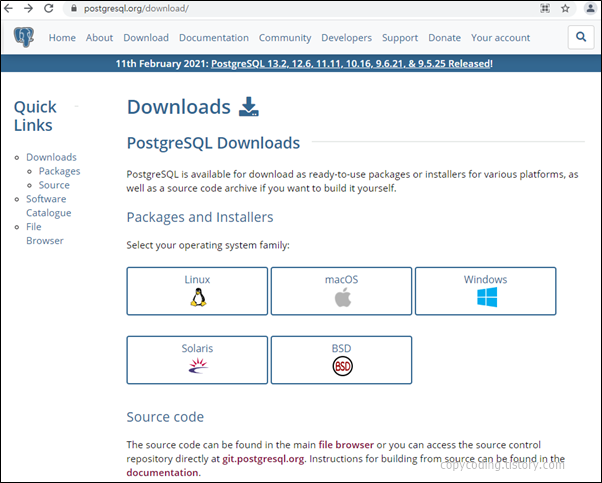Click the browser forward arrow
Screen dimensions: 602x483
click(x=28, y=8)
